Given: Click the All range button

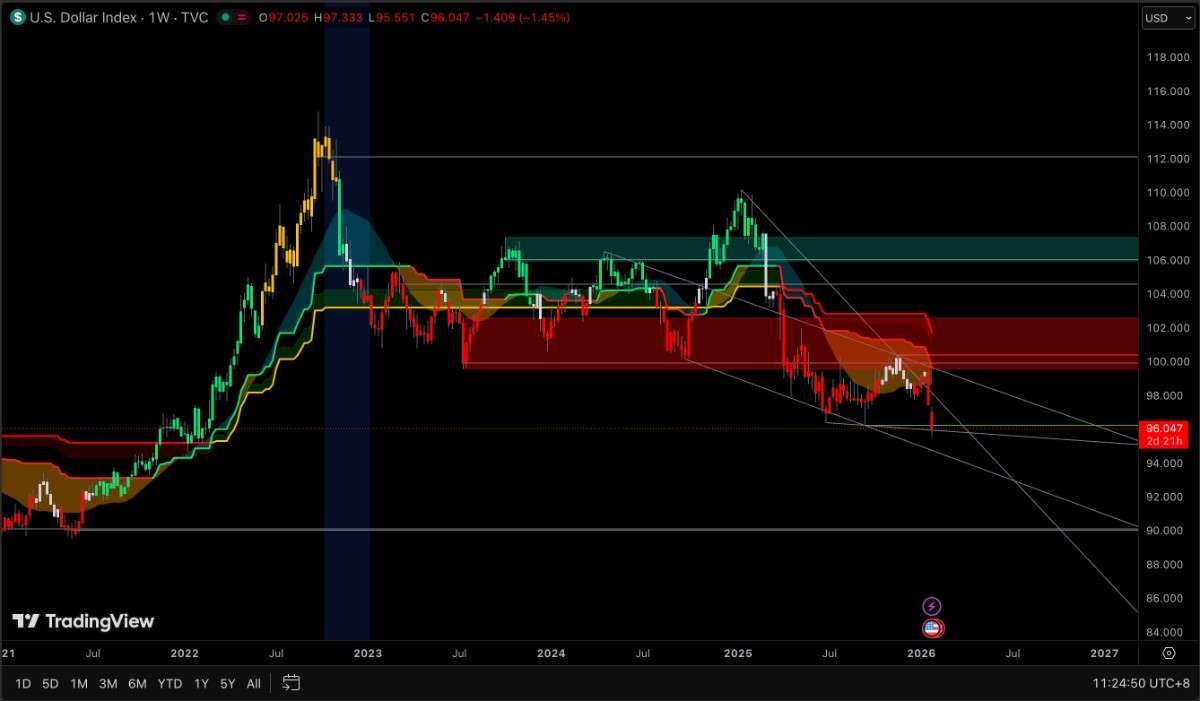Looking at the screenshot, I should 253,684.
